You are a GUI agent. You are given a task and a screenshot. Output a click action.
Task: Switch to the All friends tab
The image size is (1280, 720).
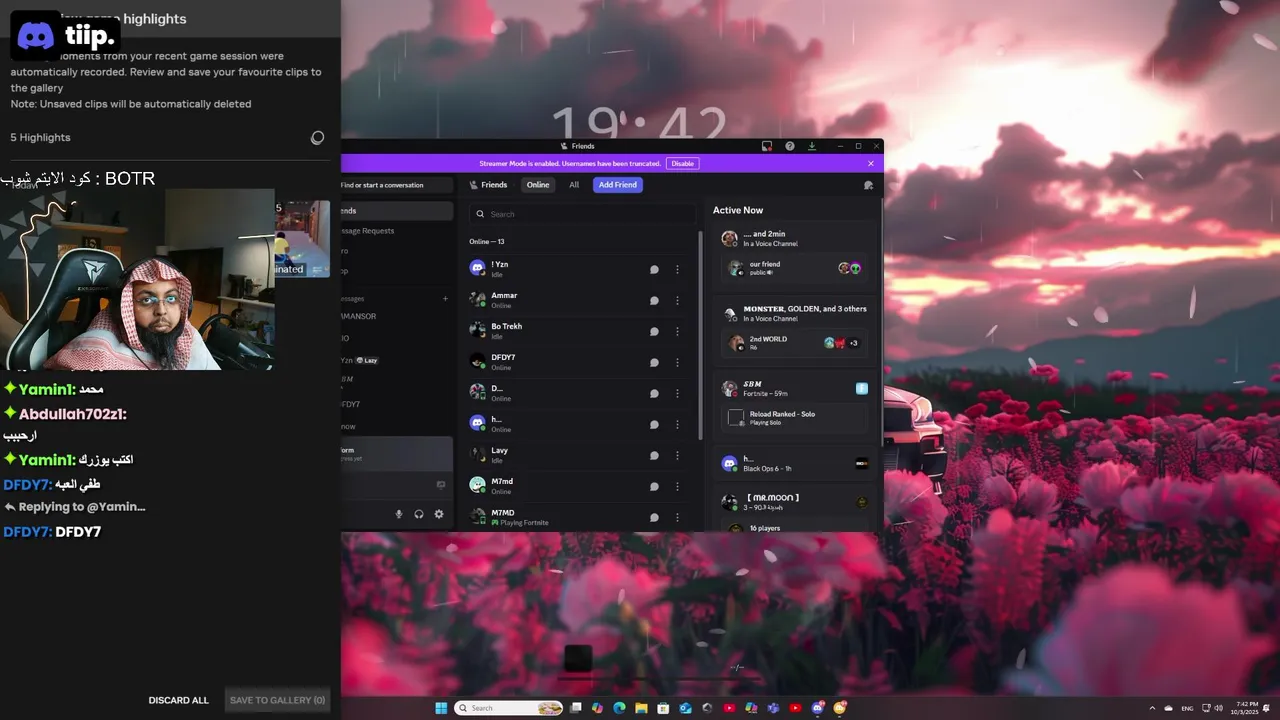click(574, 185)
